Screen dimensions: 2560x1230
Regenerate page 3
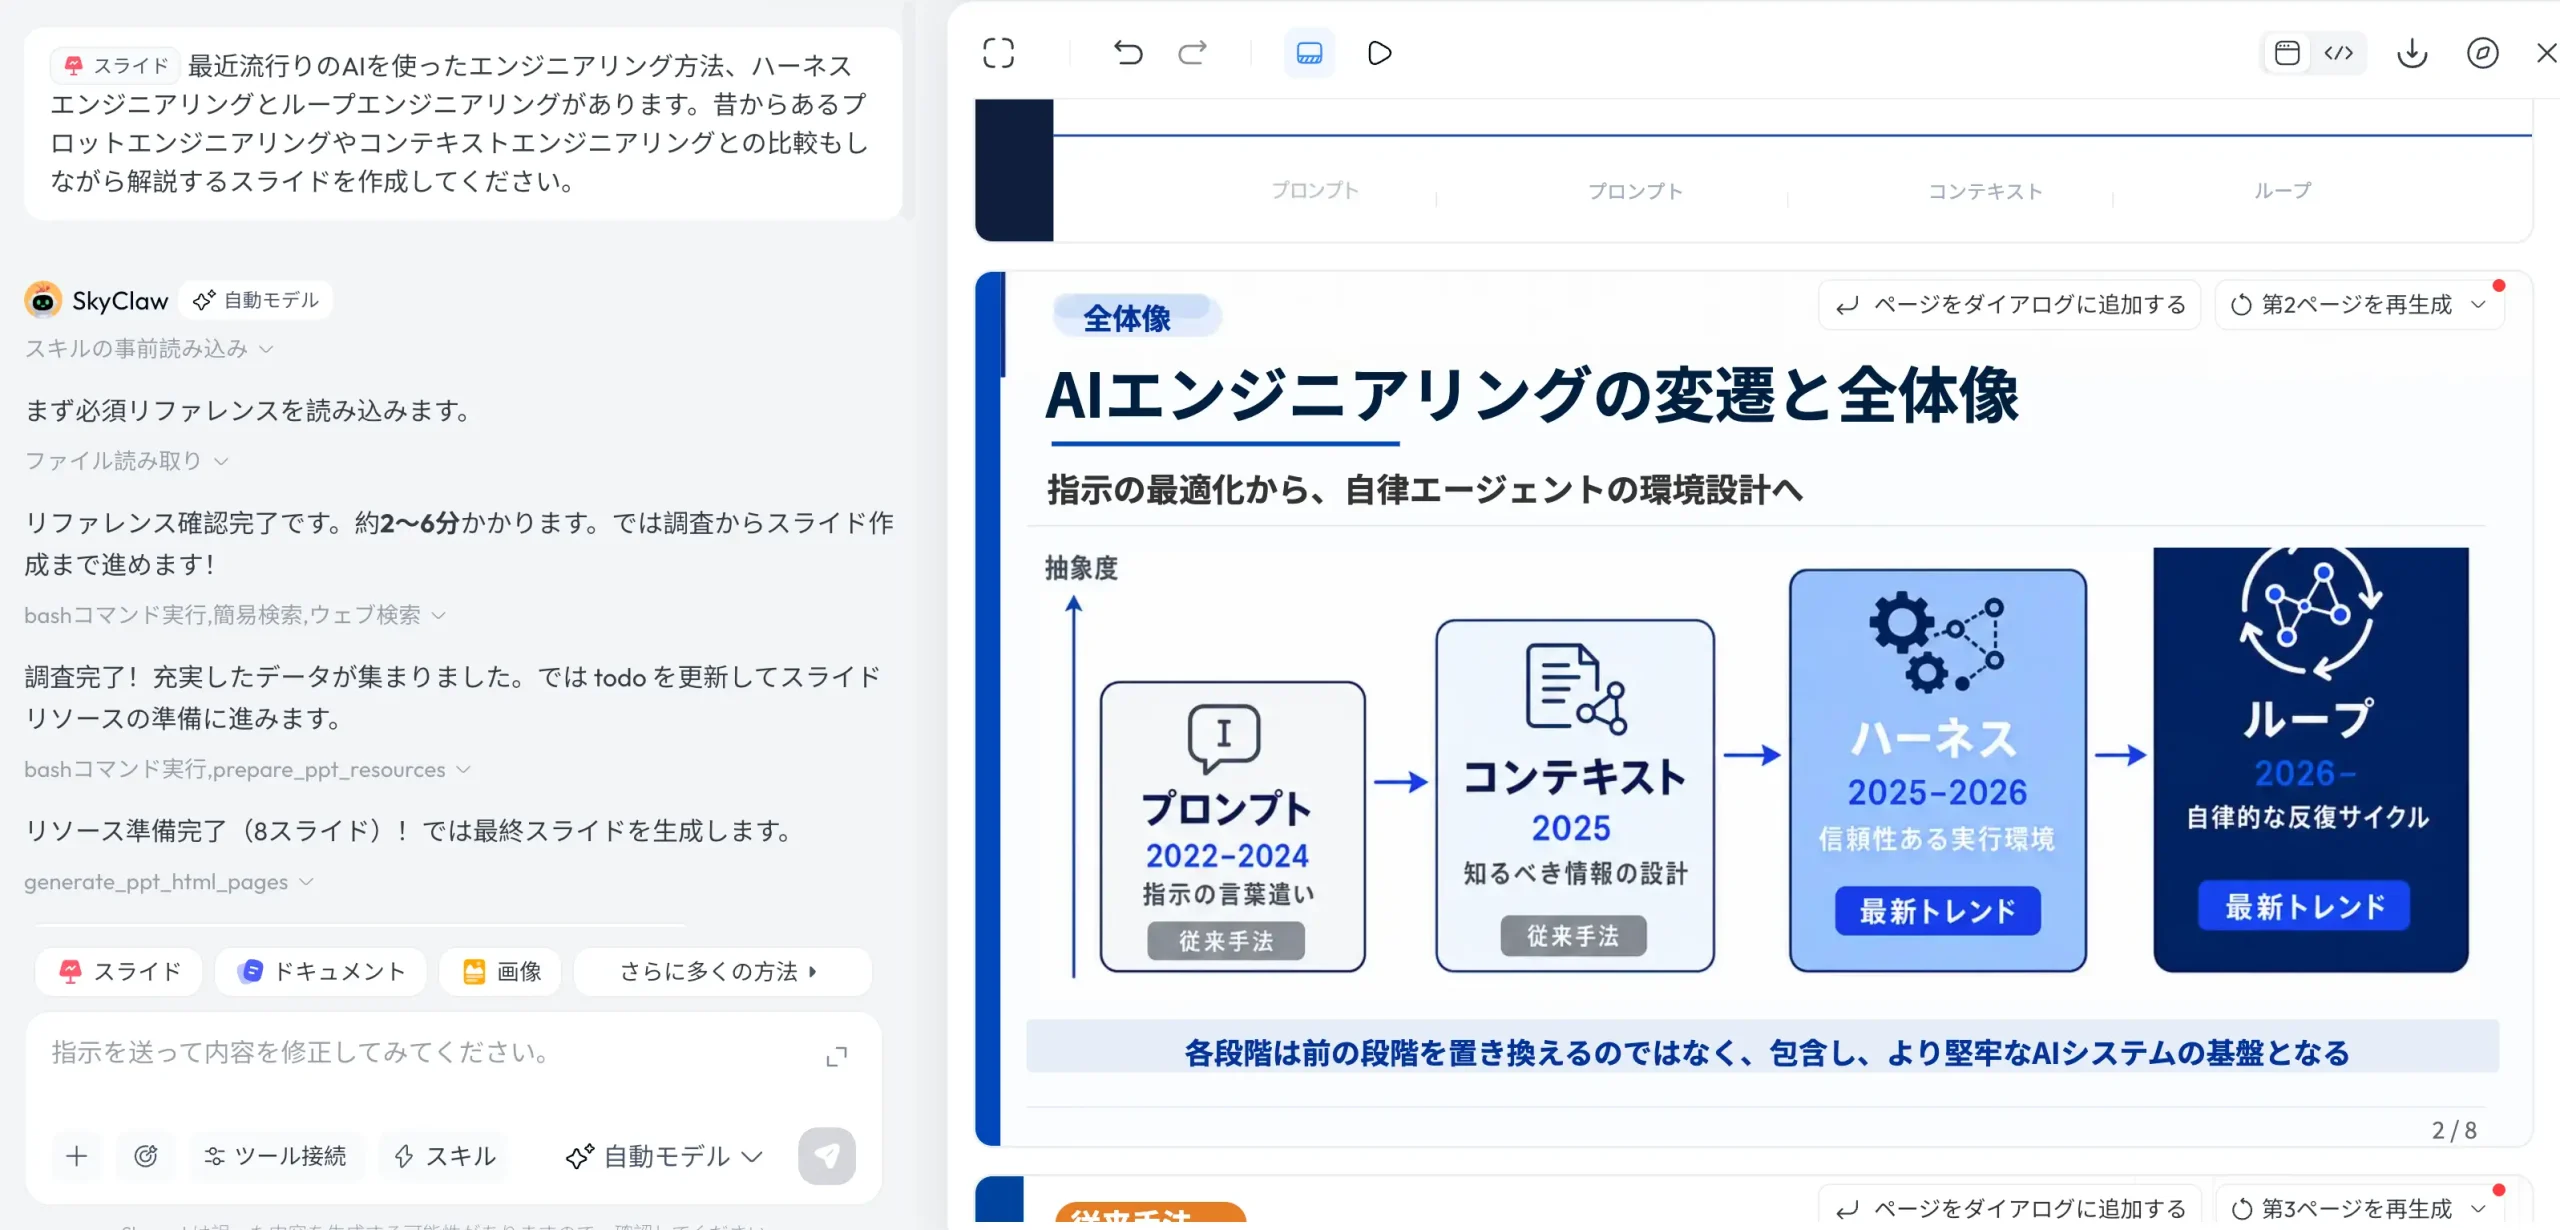[2342, 1208]
